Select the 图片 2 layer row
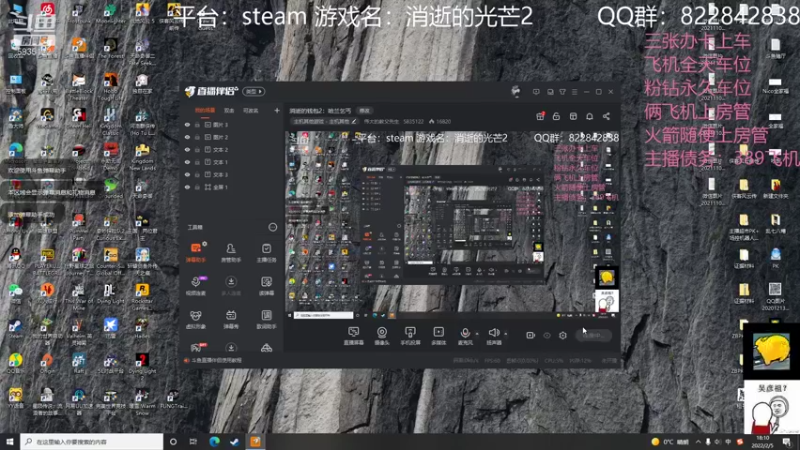 coord(232,137)
